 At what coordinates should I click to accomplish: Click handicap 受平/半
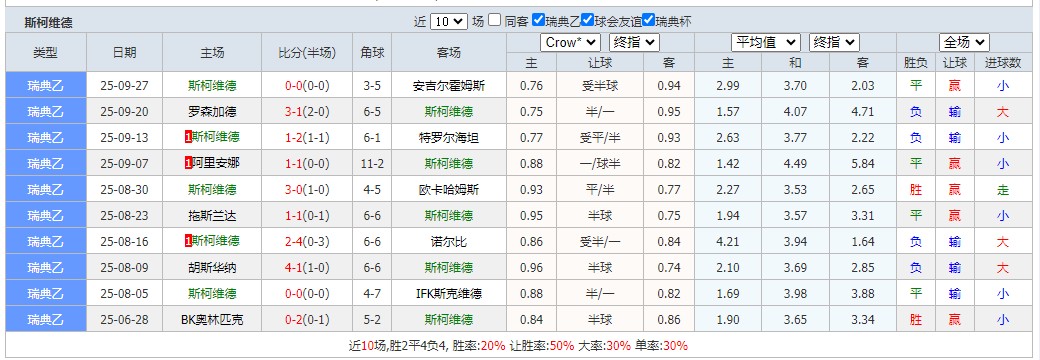(x=600, y=137)
